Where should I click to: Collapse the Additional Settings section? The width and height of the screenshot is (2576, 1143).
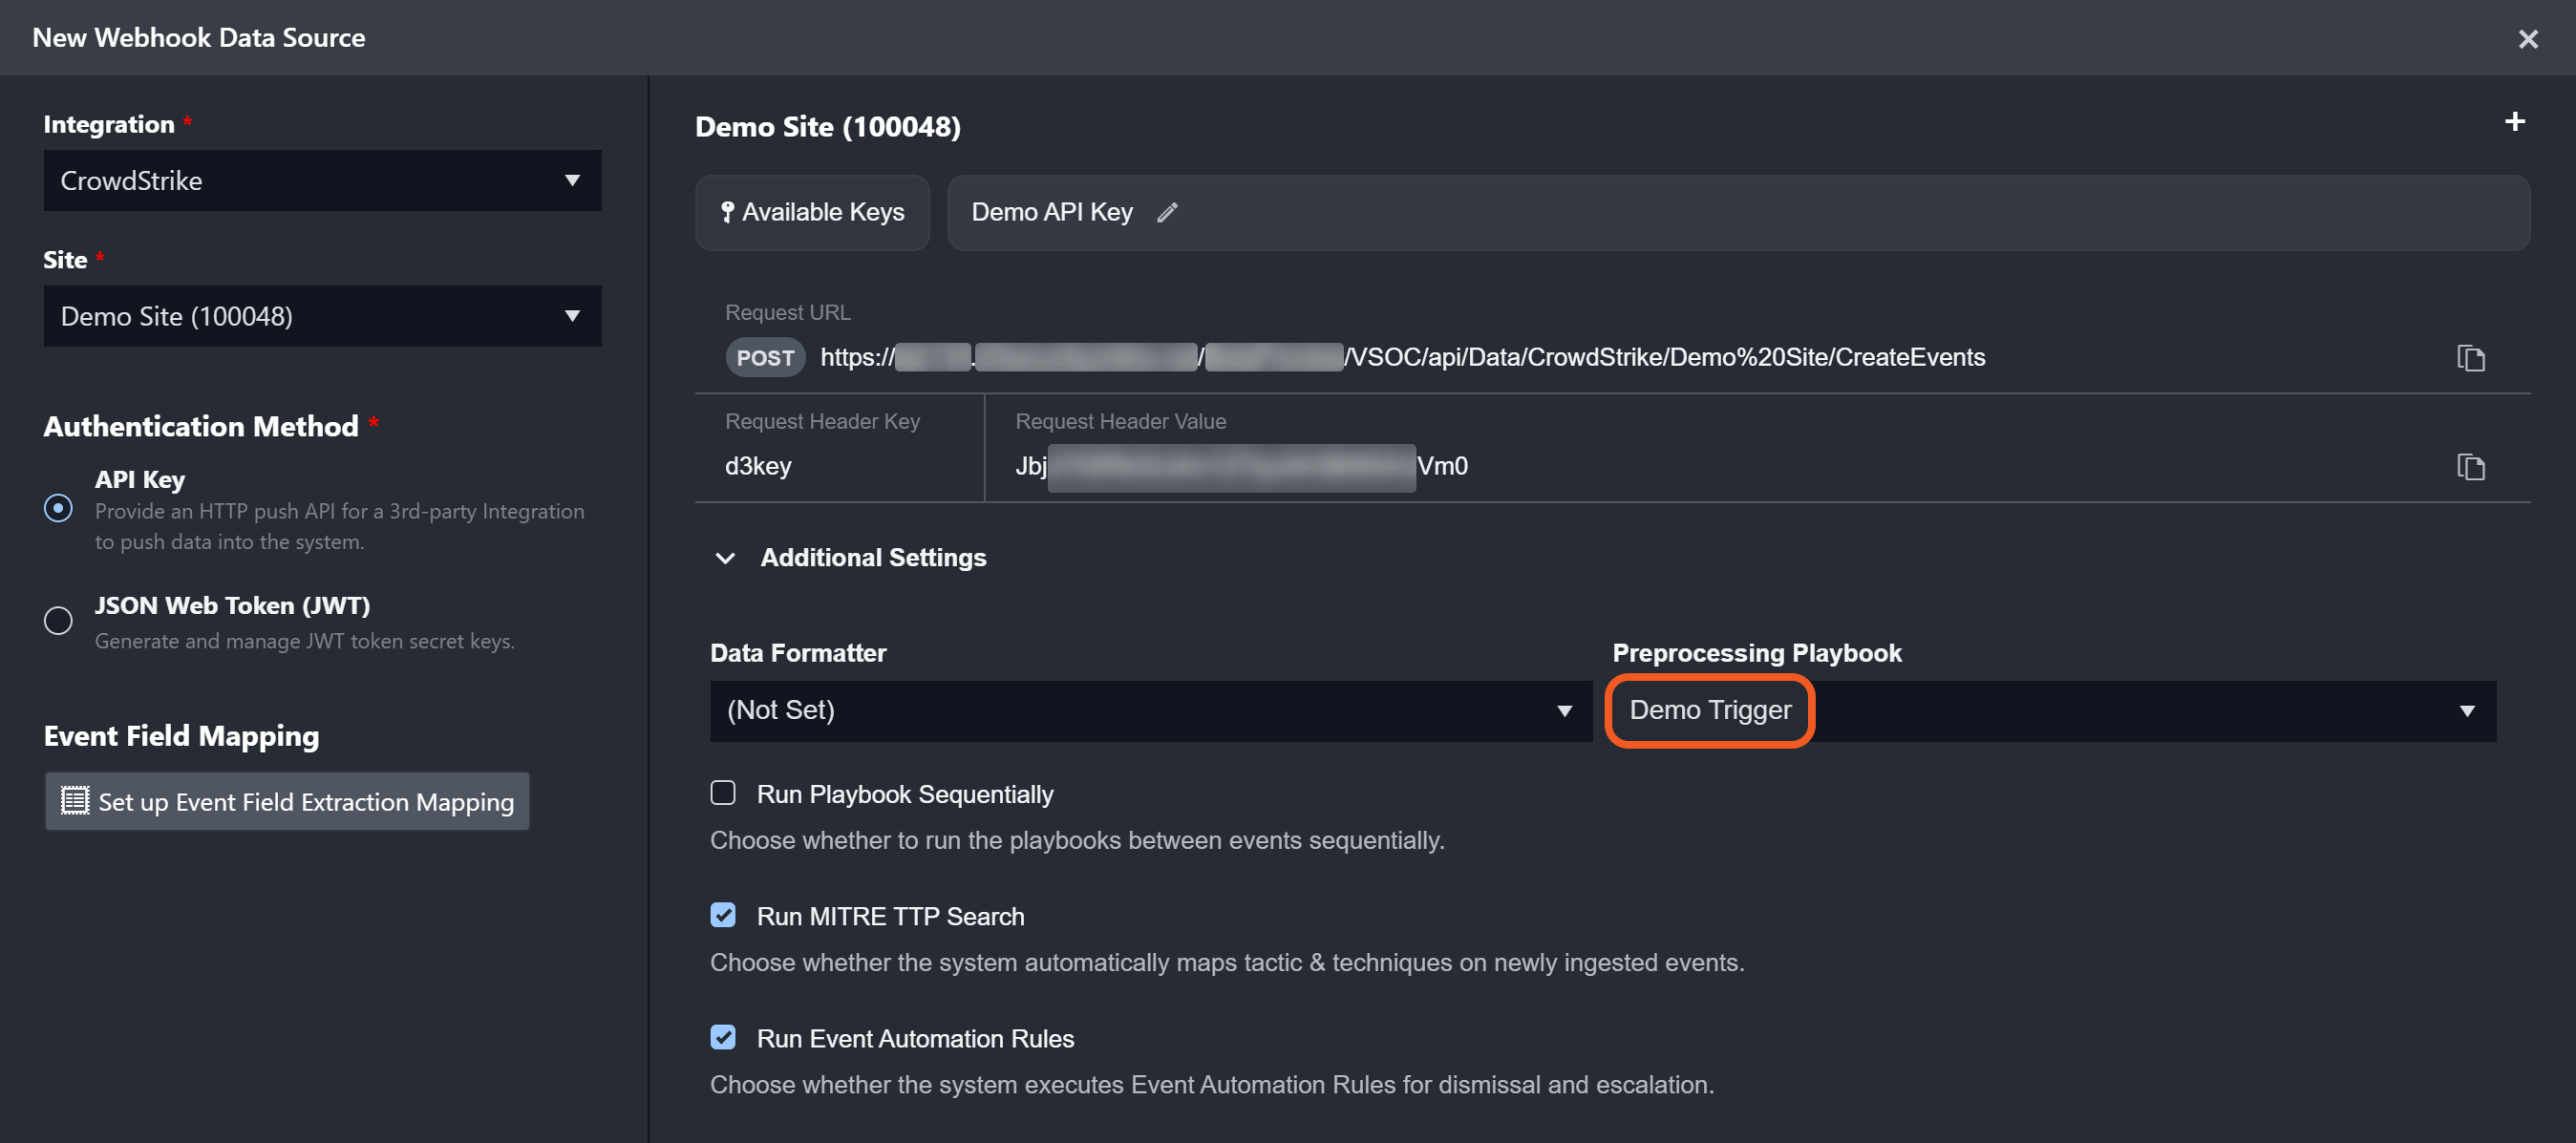(726, 558)
